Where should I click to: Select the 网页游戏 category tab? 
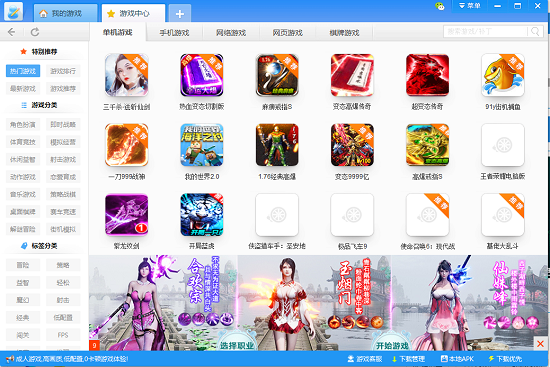click(288, 33)
